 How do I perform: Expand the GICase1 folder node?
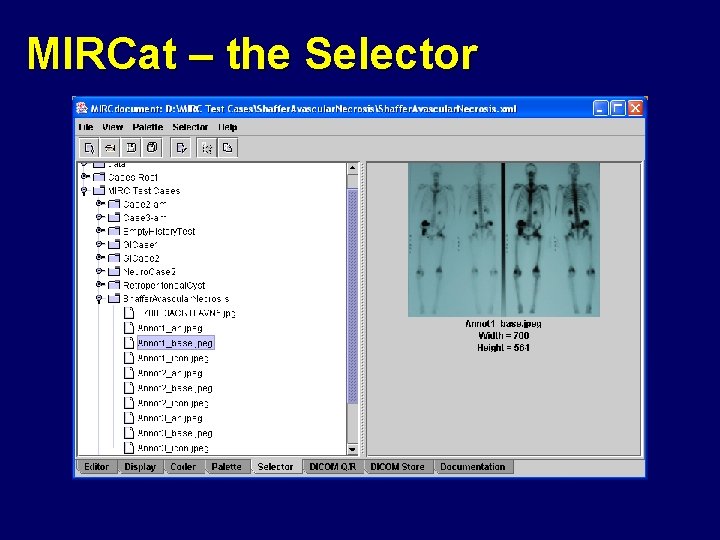(100, 244)
